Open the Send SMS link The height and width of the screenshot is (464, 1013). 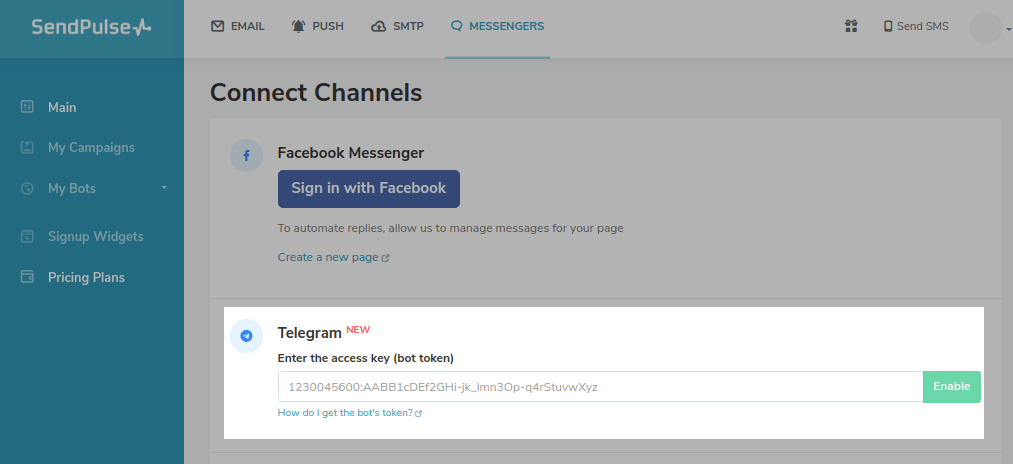pos(916,26)
